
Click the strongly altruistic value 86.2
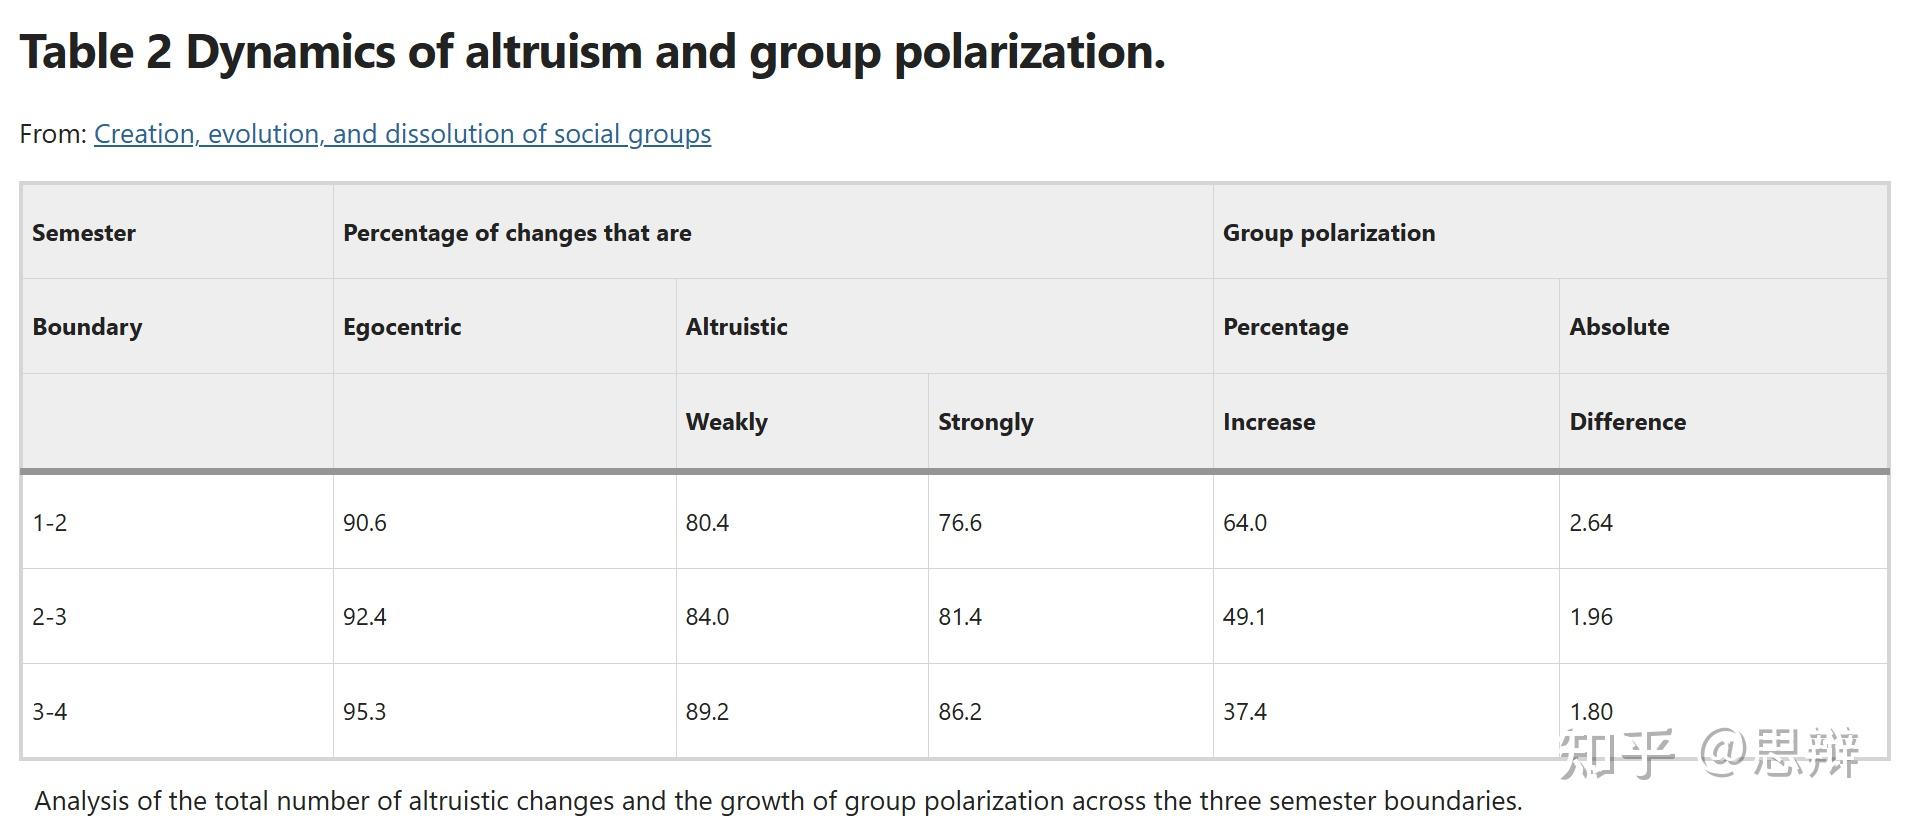tap(959, 712)
